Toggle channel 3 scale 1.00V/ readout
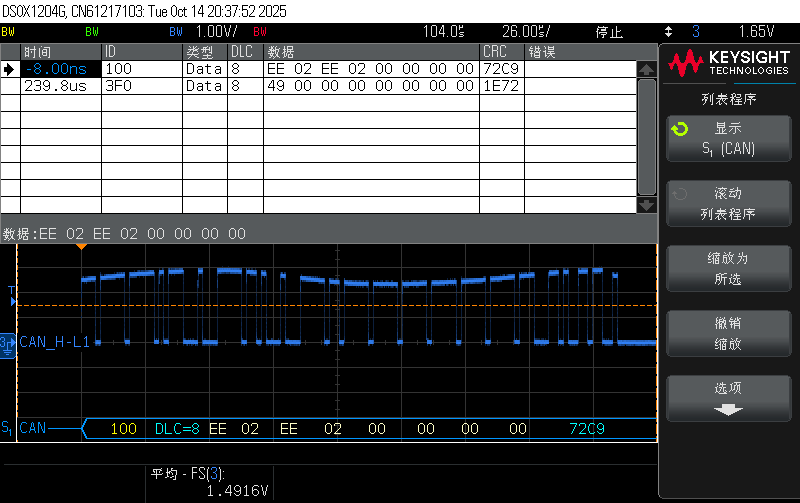 tap(214, 31)
